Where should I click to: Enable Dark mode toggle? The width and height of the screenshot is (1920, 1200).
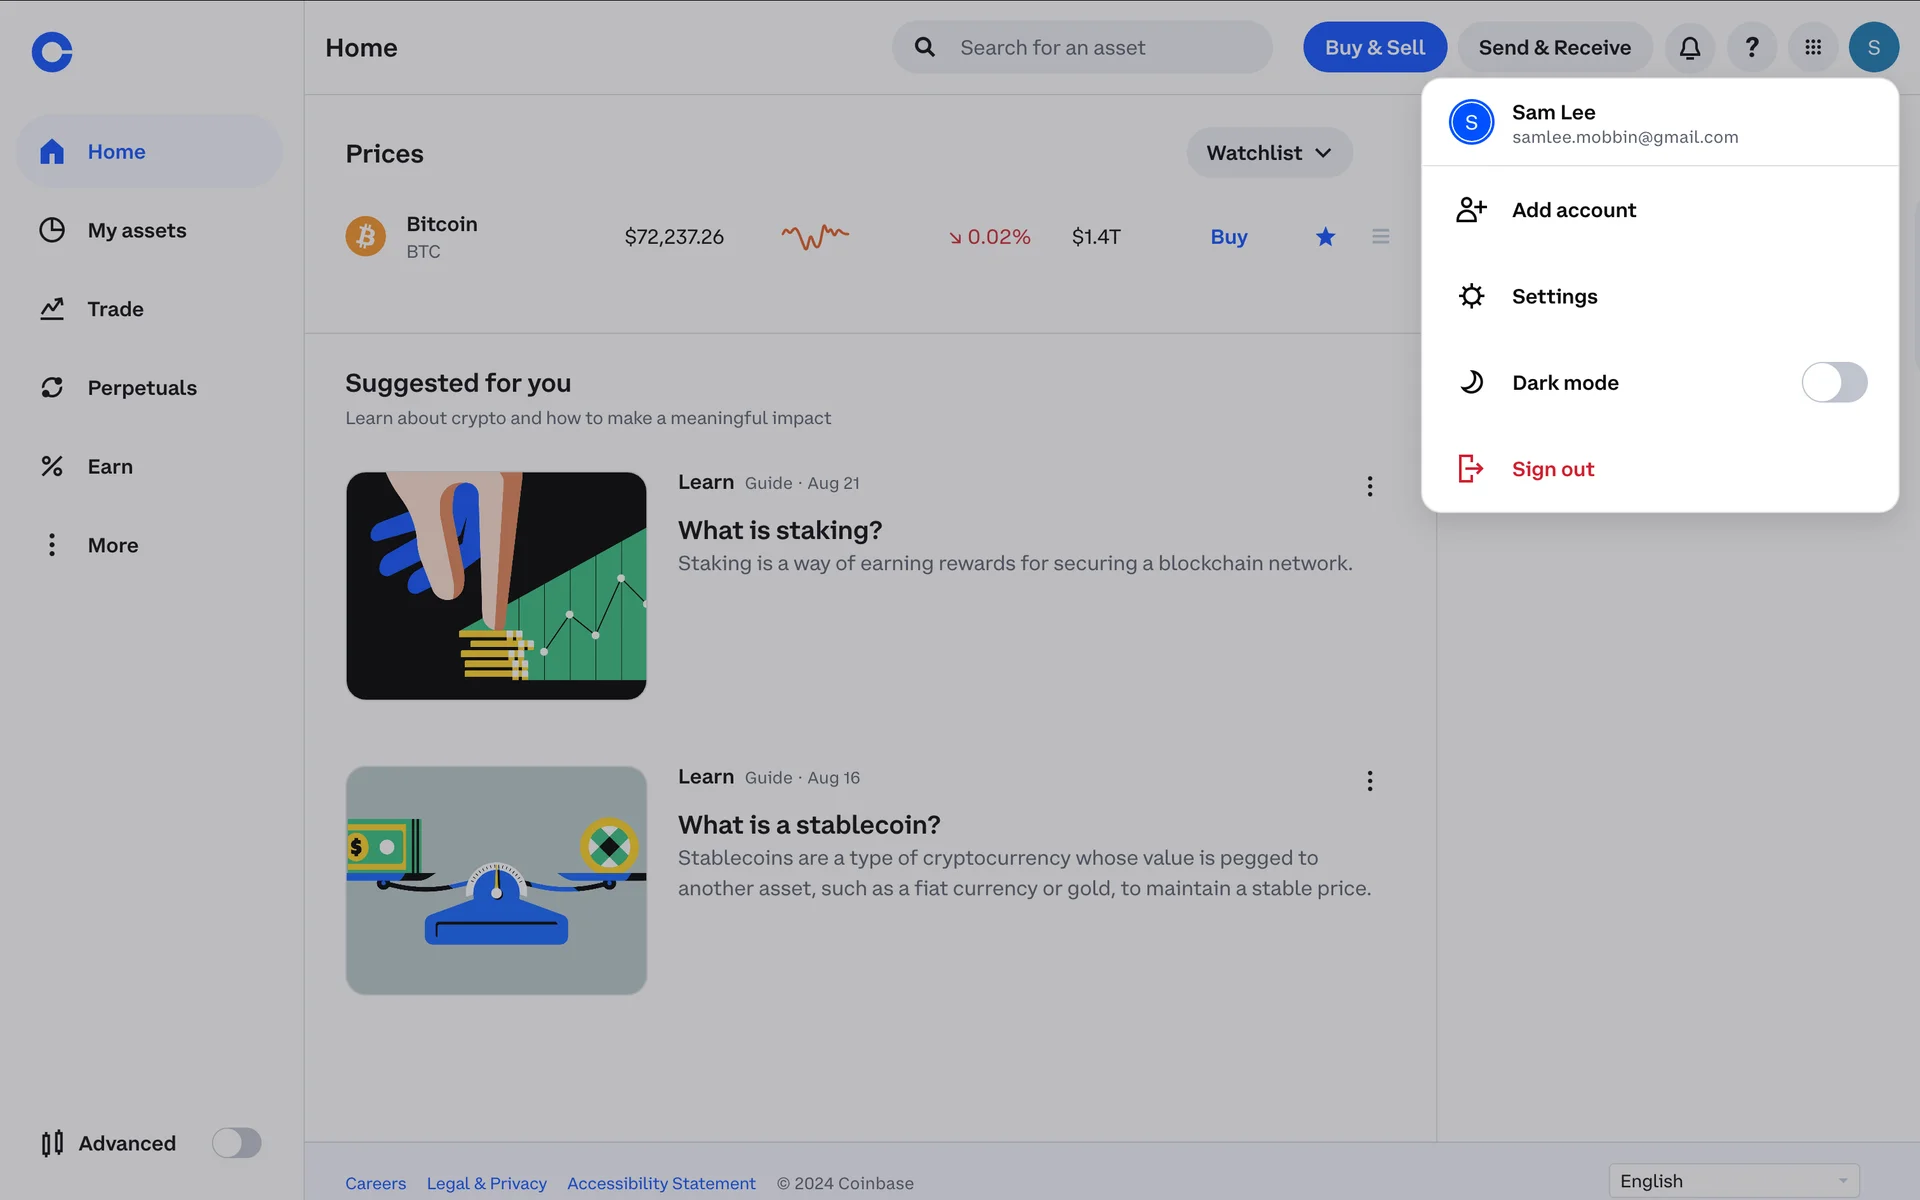(x=1833, y=382)
